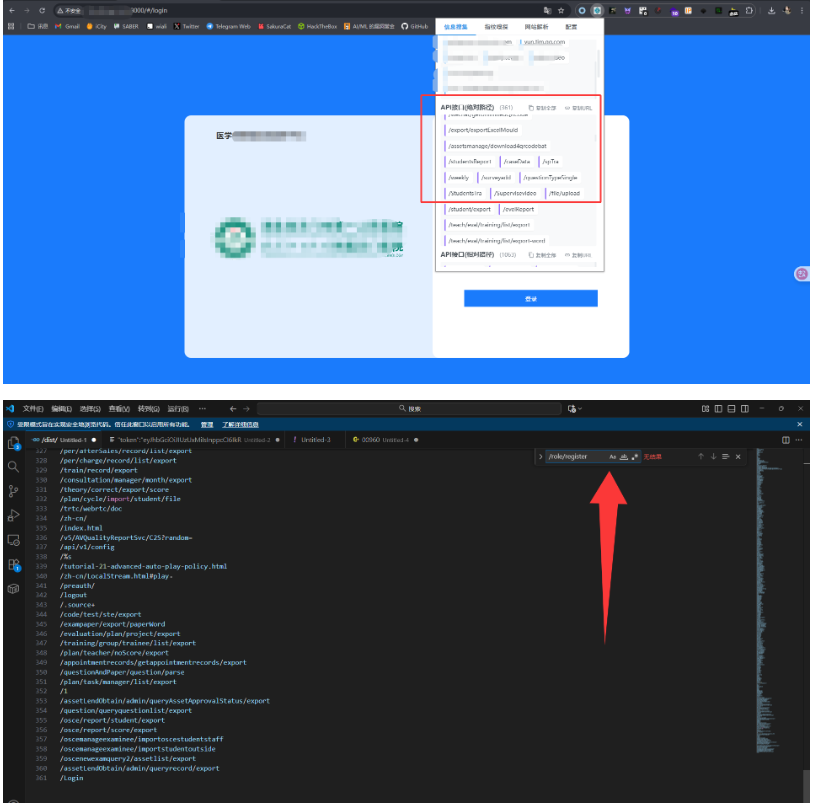Open Extensions view in VS Code activity bar
This screenshot has width=814, height=804.
[x=13, y=565]
